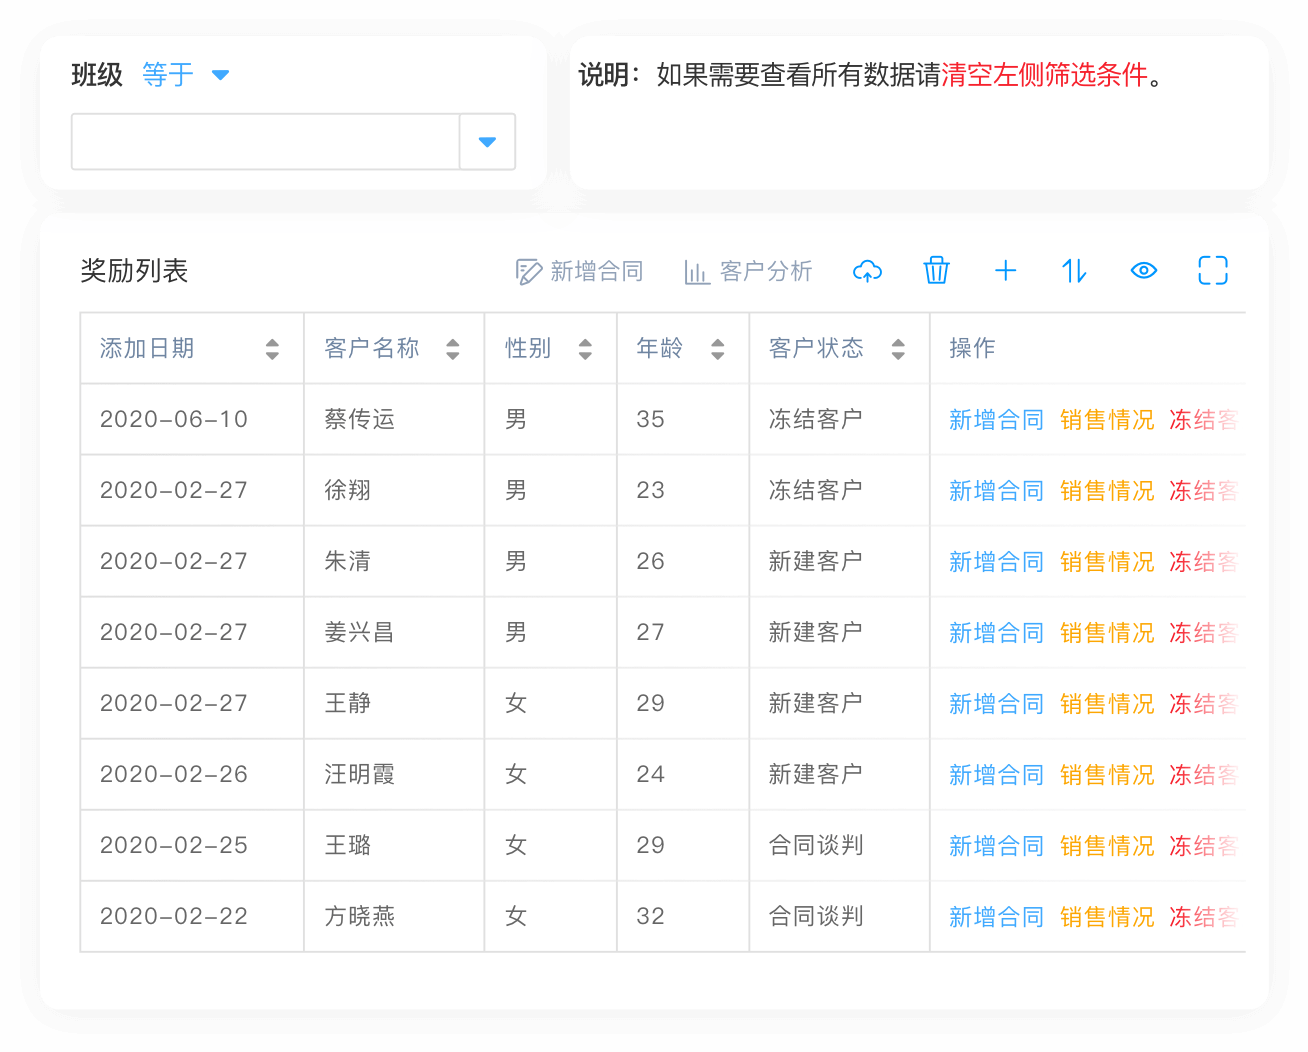Image resolution: width=1308 pixels, height=1052 pixels.
Task: Open the class filter value dropdown
Action: coord(487,142)
